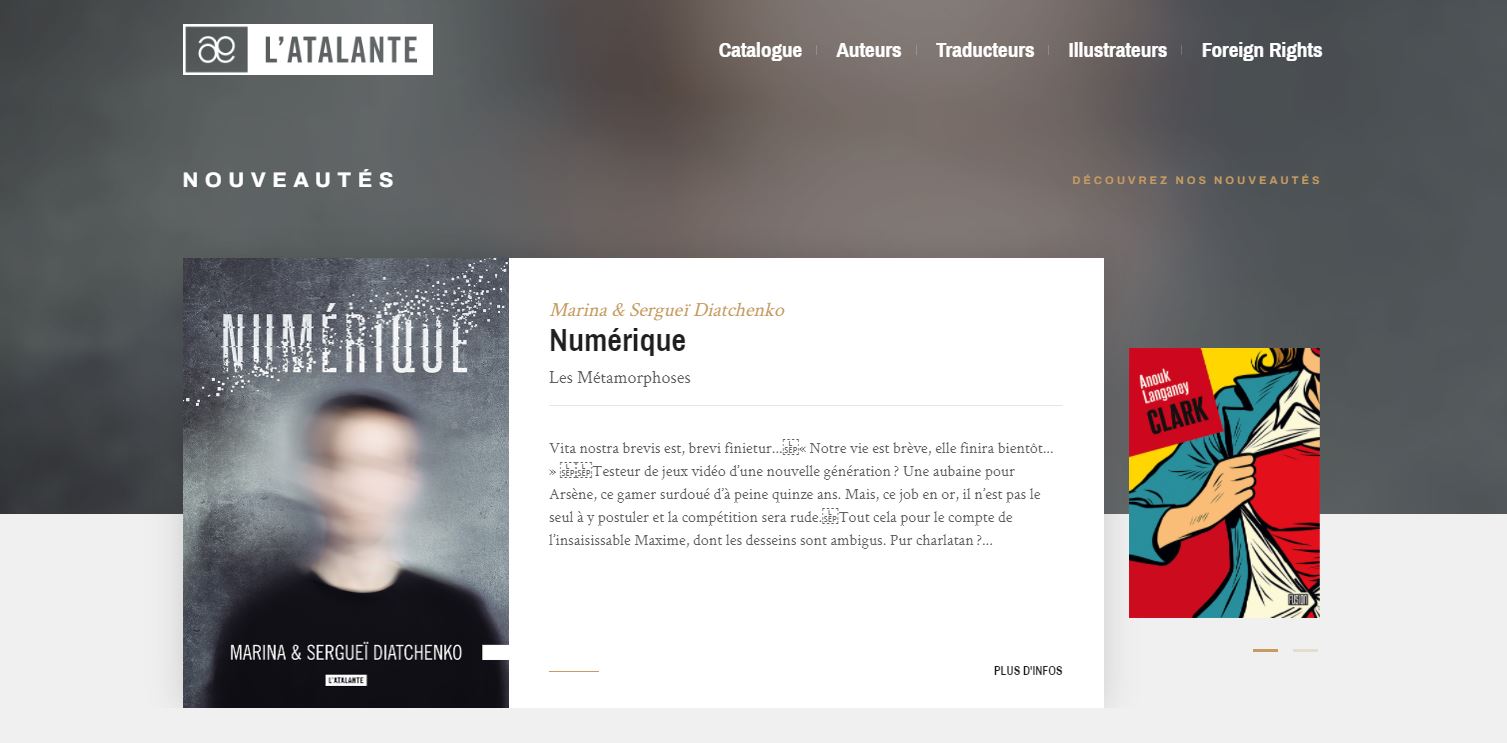Open the Foreign Rights page
The image size is (1507, 743).
pos(1262,50)
